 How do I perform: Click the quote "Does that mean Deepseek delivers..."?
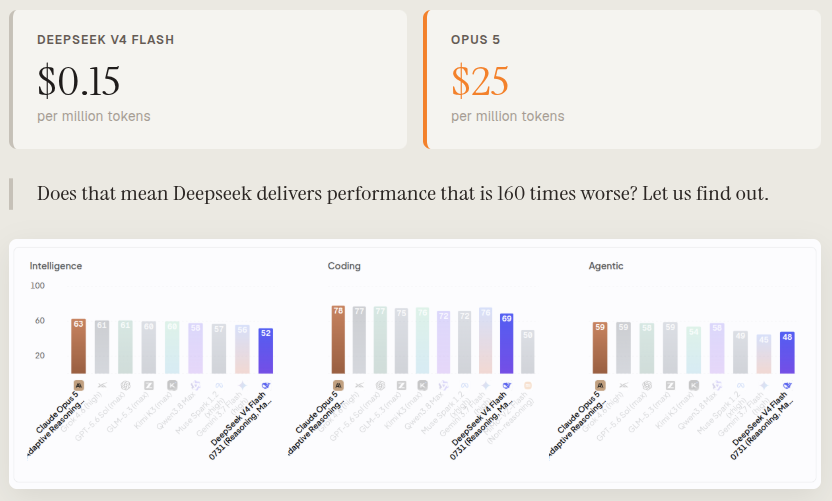coord(403,194)
